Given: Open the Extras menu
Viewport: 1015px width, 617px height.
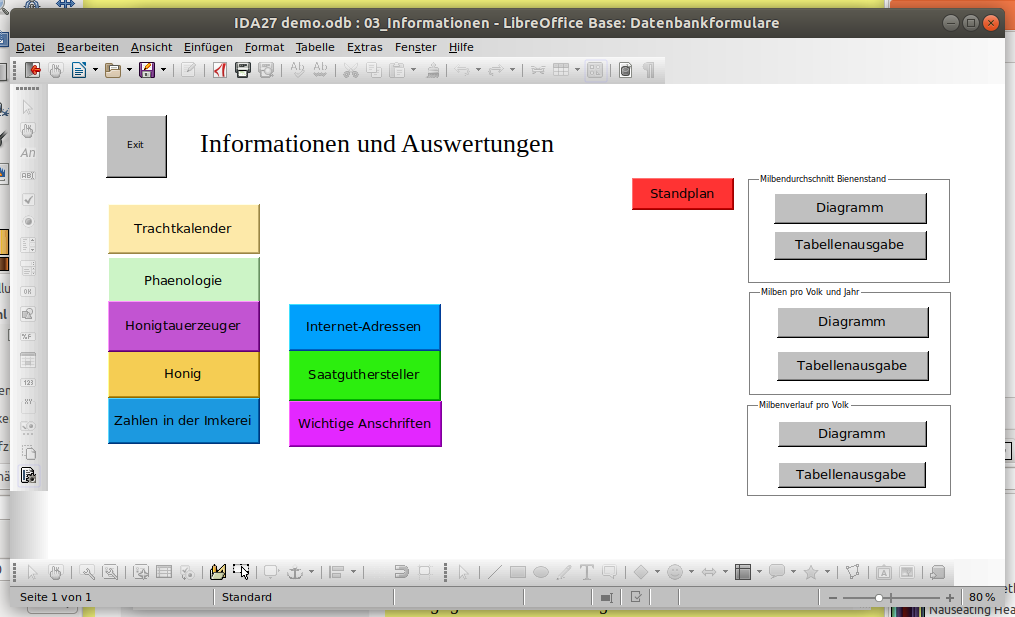Looking at the screenshot, I should [364, 47].
